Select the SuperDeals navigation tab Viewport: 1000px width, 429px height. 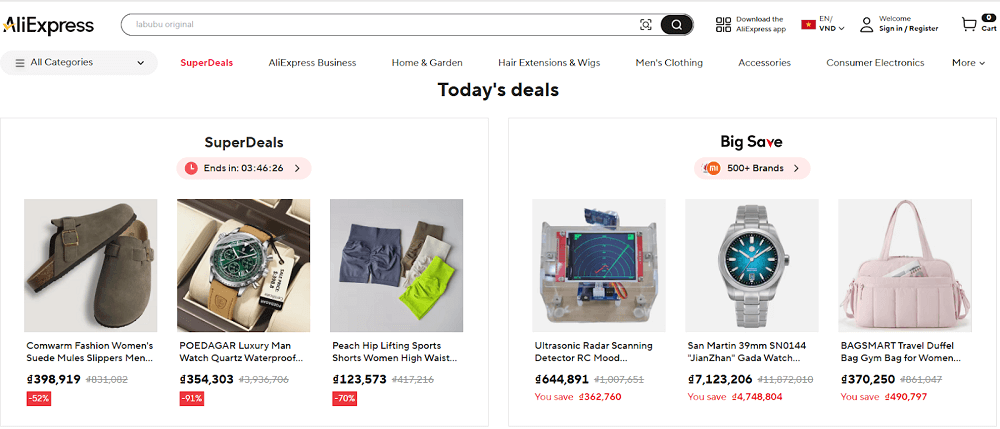207,63
